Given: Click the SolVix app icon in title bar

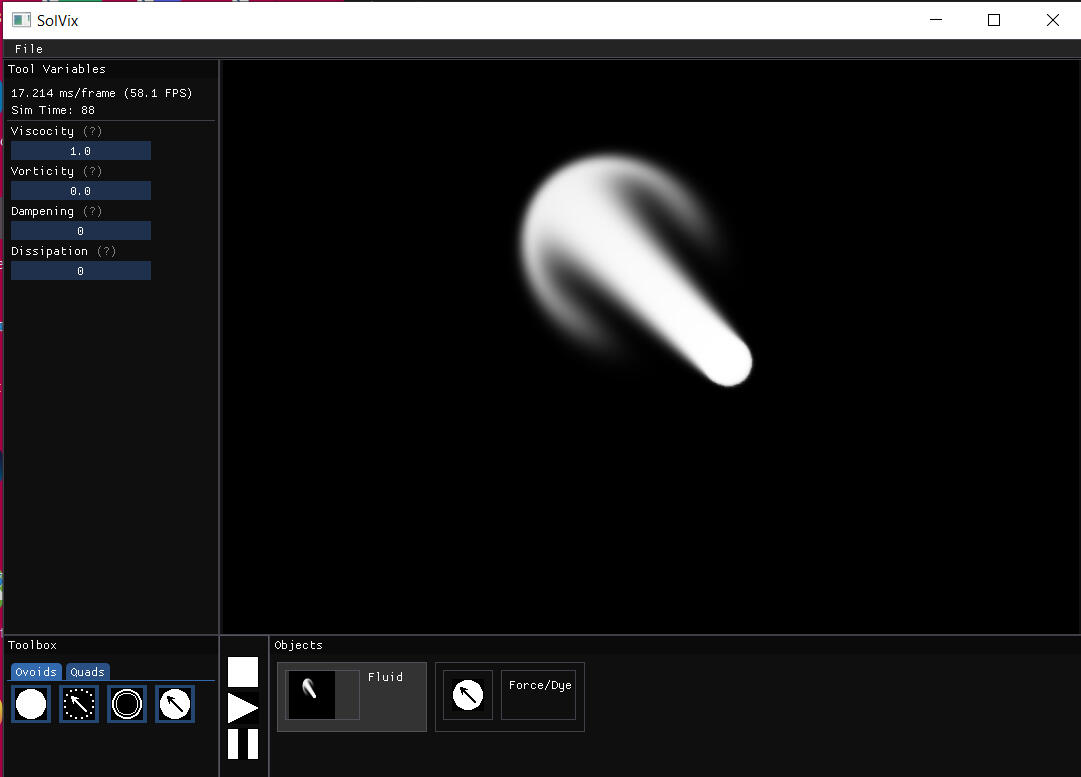Looking at the screenshot, I should click(x=20, y=20).
